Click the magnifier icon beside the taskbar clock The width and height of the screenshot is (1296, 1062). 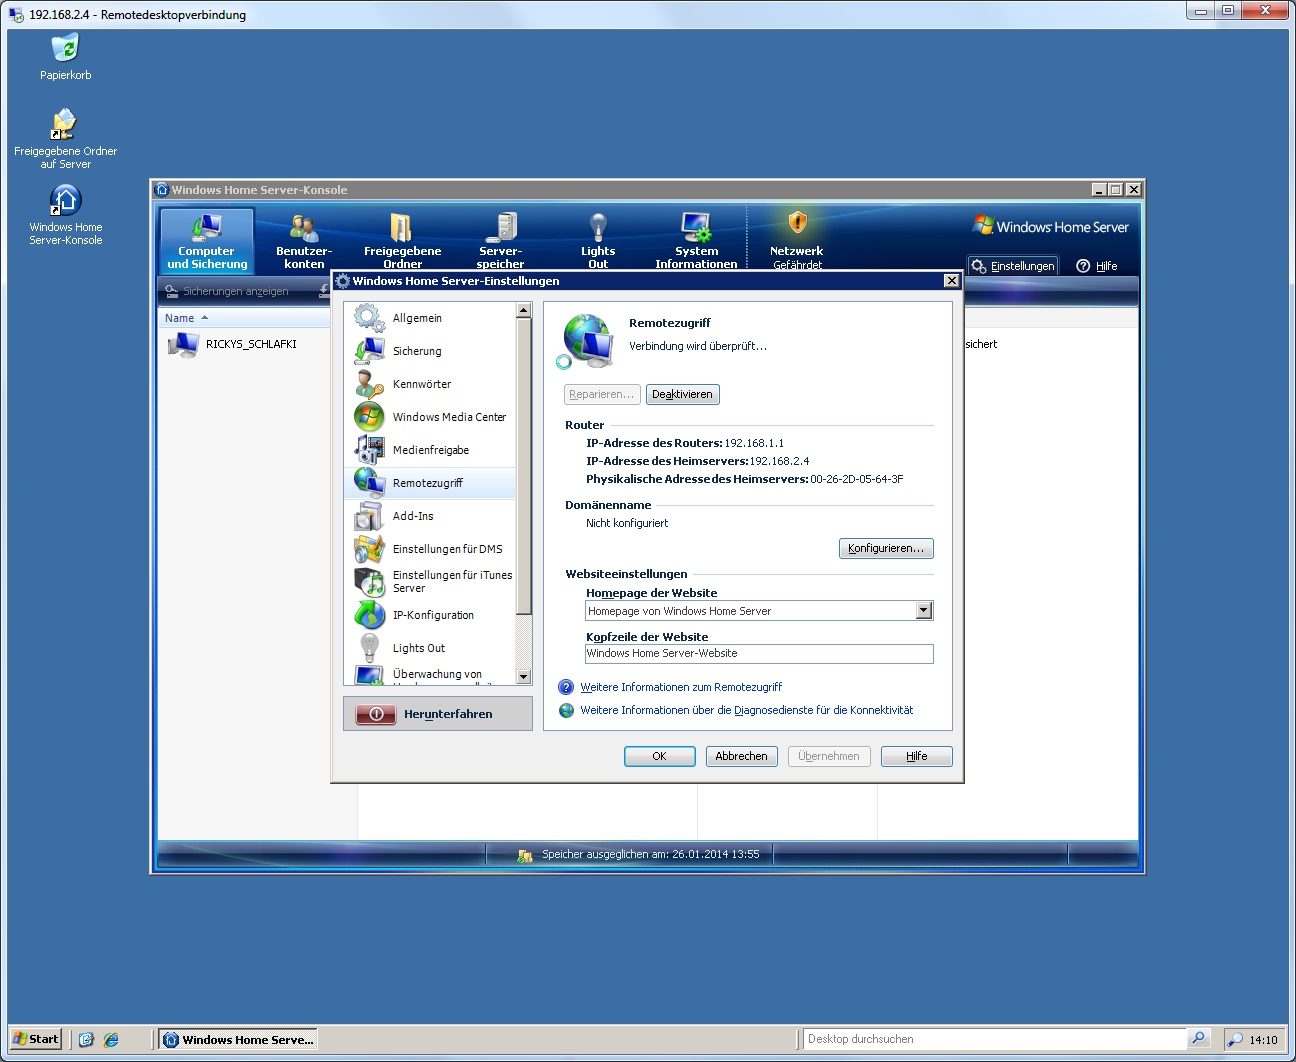(1235, 1040)
